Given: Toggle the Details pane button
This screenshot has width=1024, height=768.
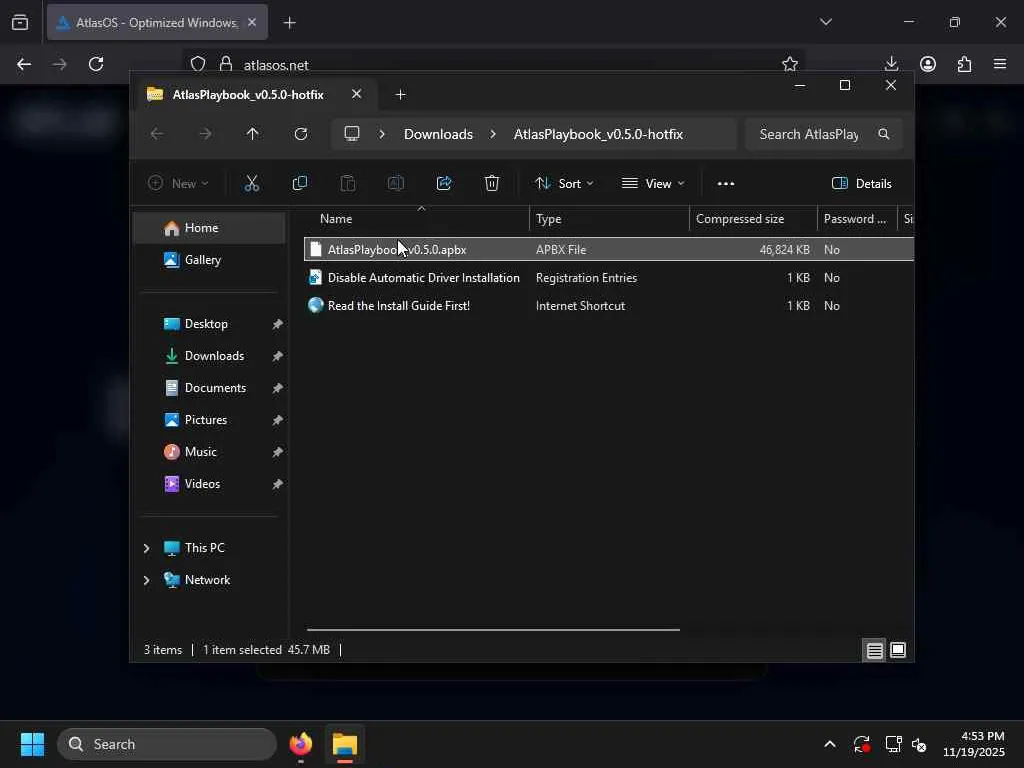Looking at the screenshot, I should point(861,184).
